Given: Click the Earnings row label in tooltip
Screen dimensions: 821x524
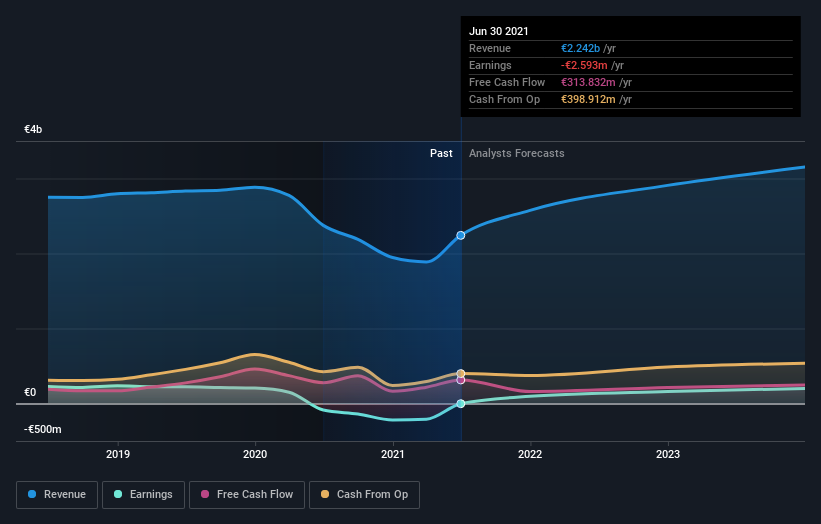Looking at the screenshot, I should click(490, 65).
